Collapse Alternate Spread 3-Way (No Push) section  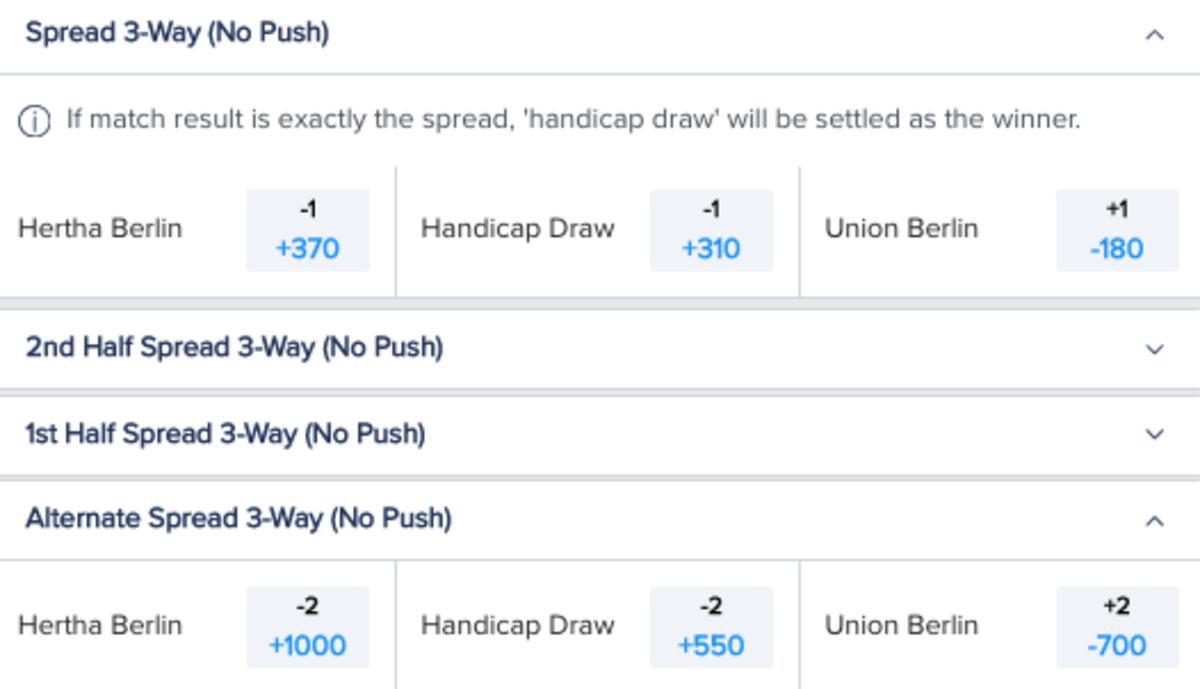(x=1155, y=520)
